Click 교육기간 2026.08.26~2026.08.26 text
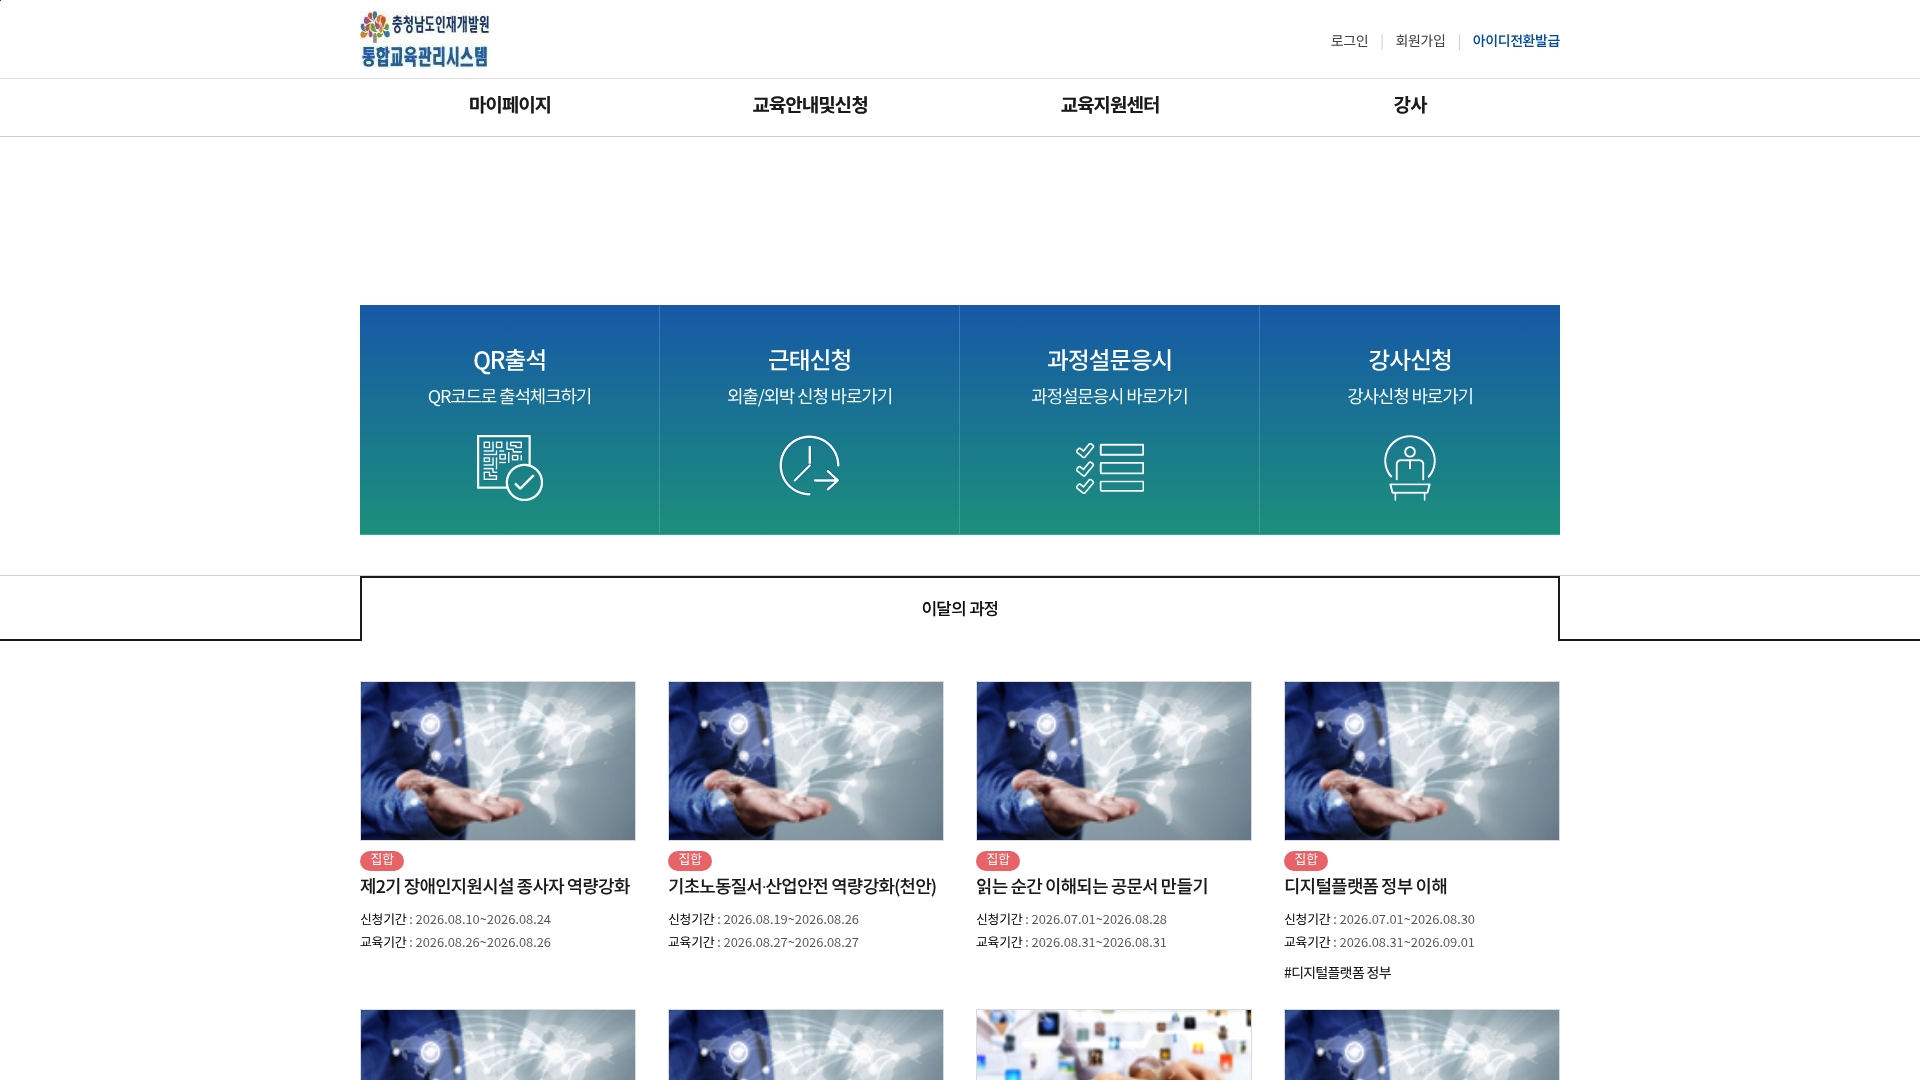Screen dimensions: 1920x1080 [x=456, y=942]
